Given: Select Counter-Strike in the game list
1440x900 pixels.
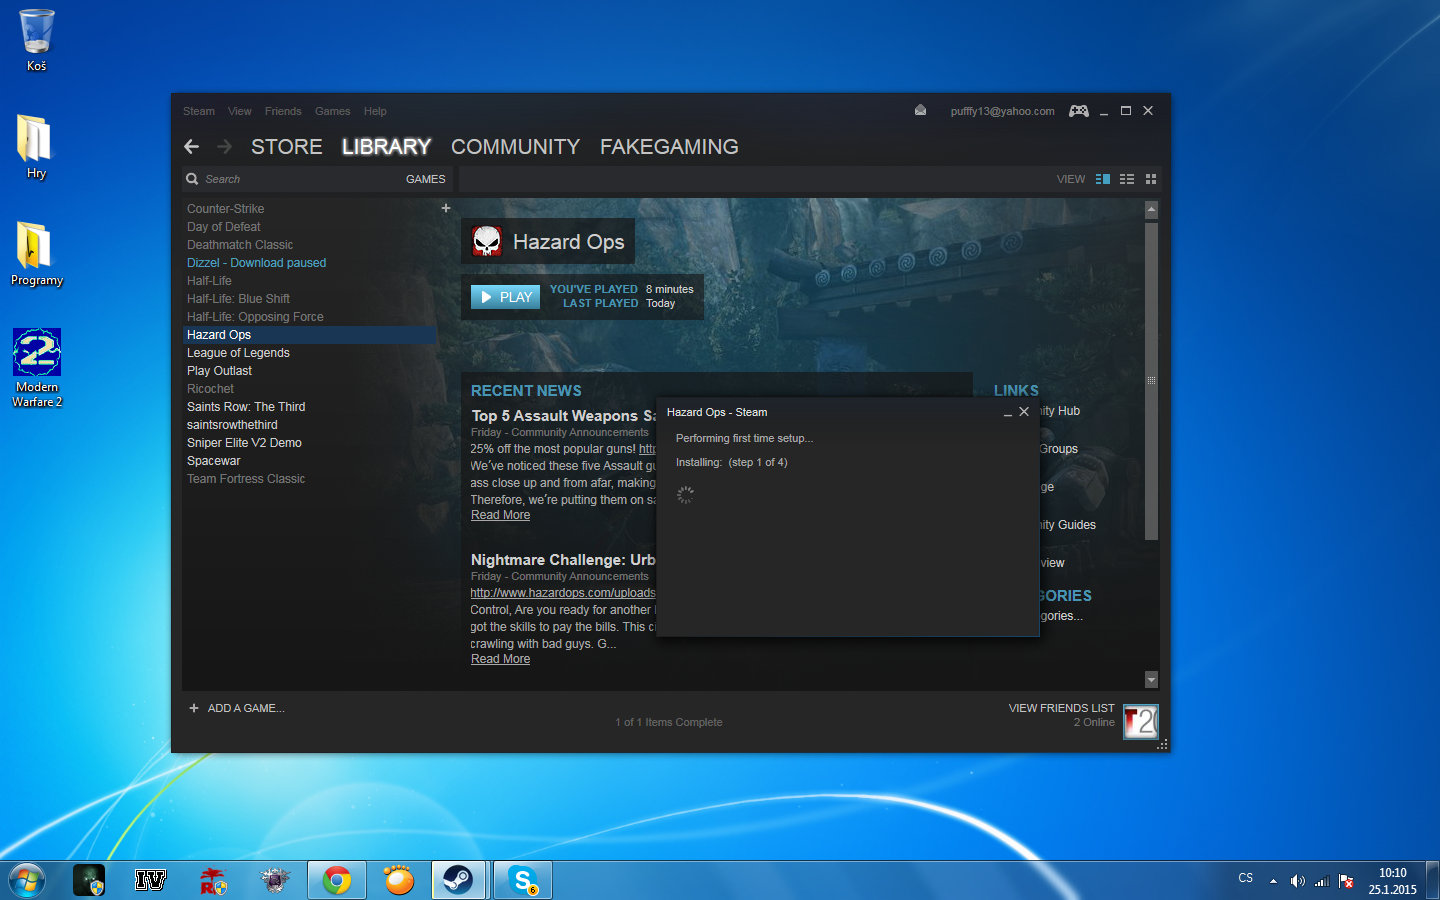Looking at the screenshot, I should tap(226, 209).
